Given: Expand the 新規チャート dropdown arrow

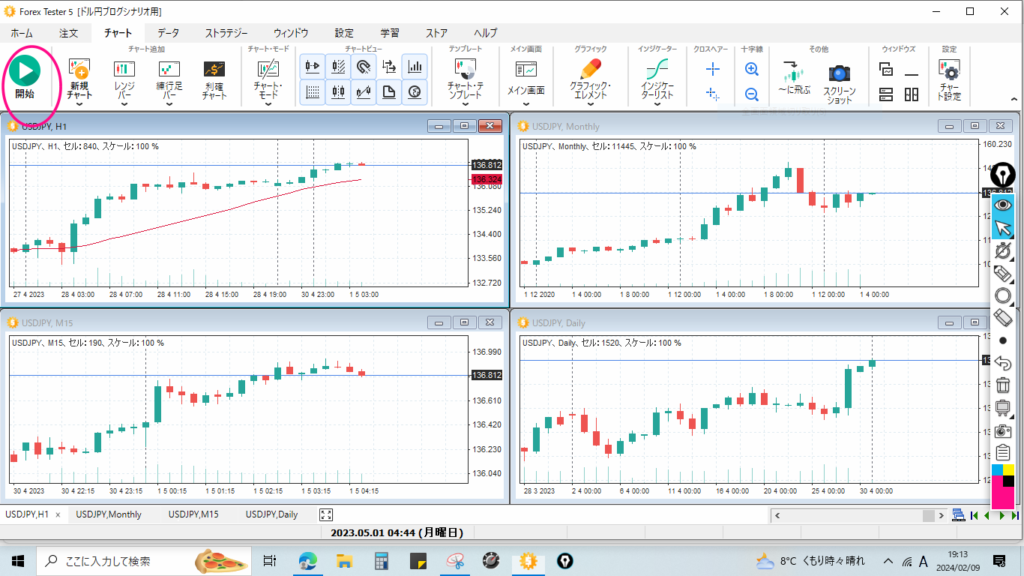Looking at the screenshot, I should point(79,104).
